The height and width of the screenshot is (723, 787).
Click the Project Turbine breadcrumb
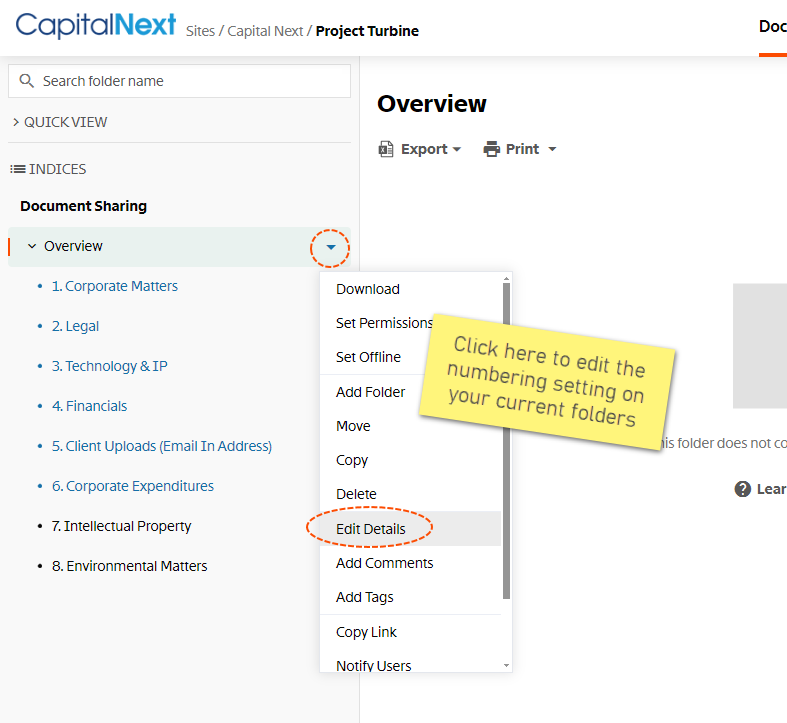367,31
